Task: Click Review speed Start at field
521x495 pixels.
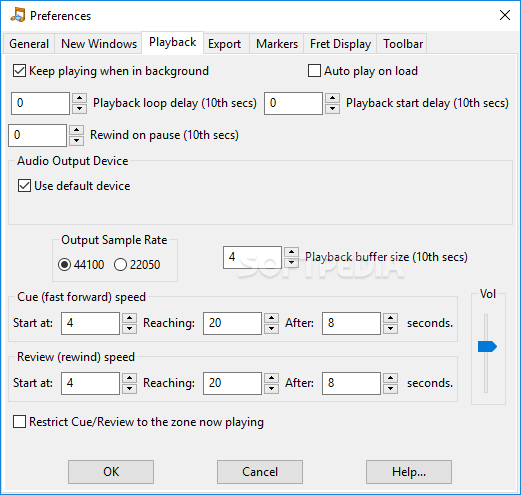Action: pos(90,383)
